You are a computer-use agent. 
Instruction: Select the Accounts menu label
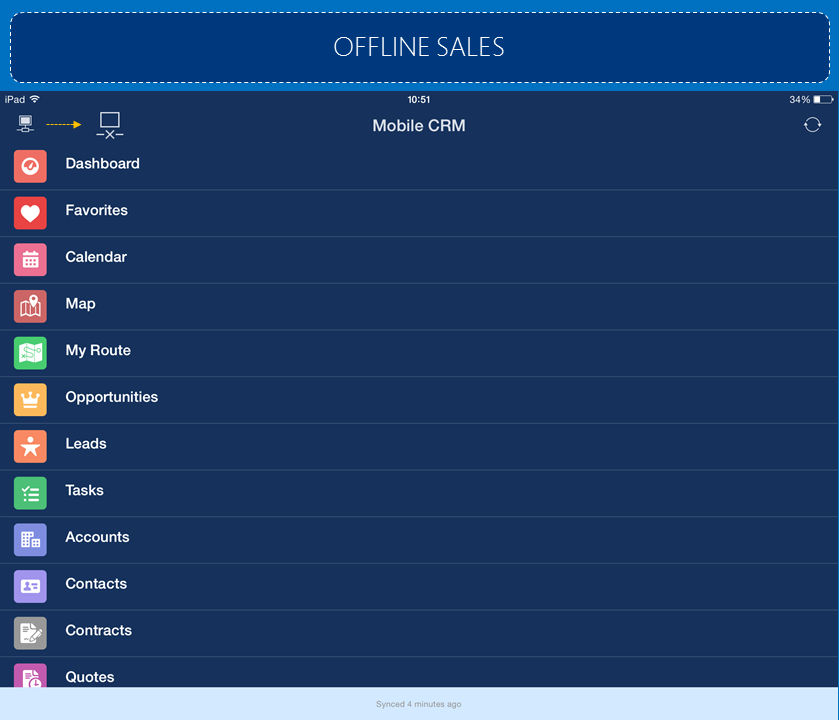click(x=97, y=537)
